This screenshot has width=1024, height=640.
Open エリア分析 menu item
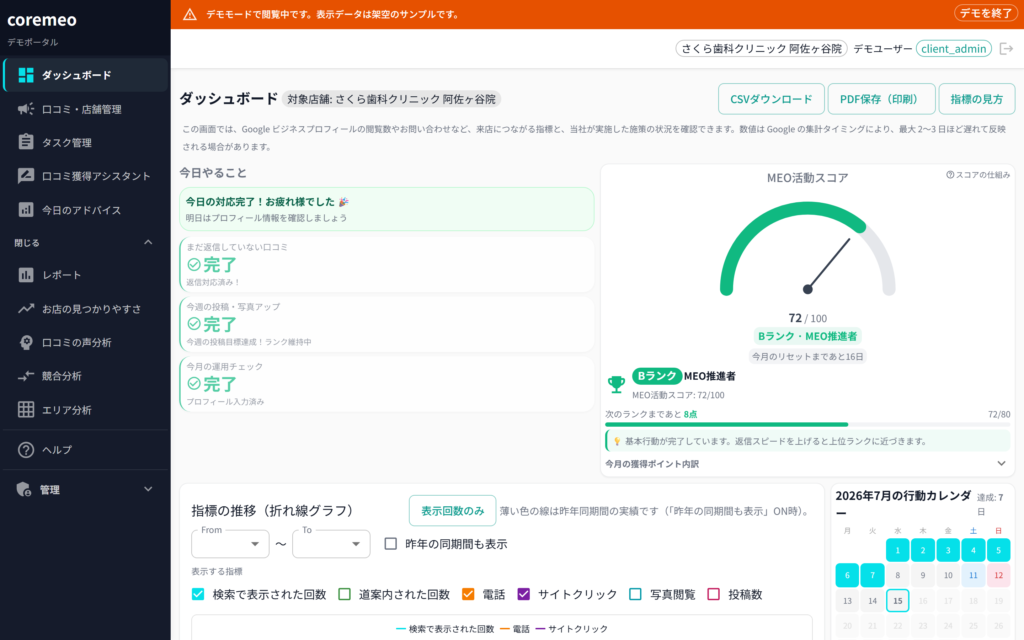tap(86, 409)
